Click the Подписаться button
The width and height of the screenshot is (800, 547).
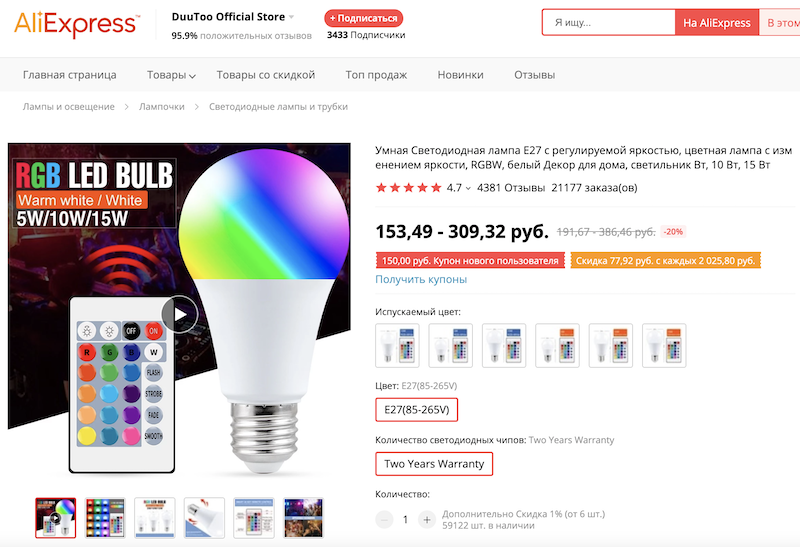[x=364, y=18]
